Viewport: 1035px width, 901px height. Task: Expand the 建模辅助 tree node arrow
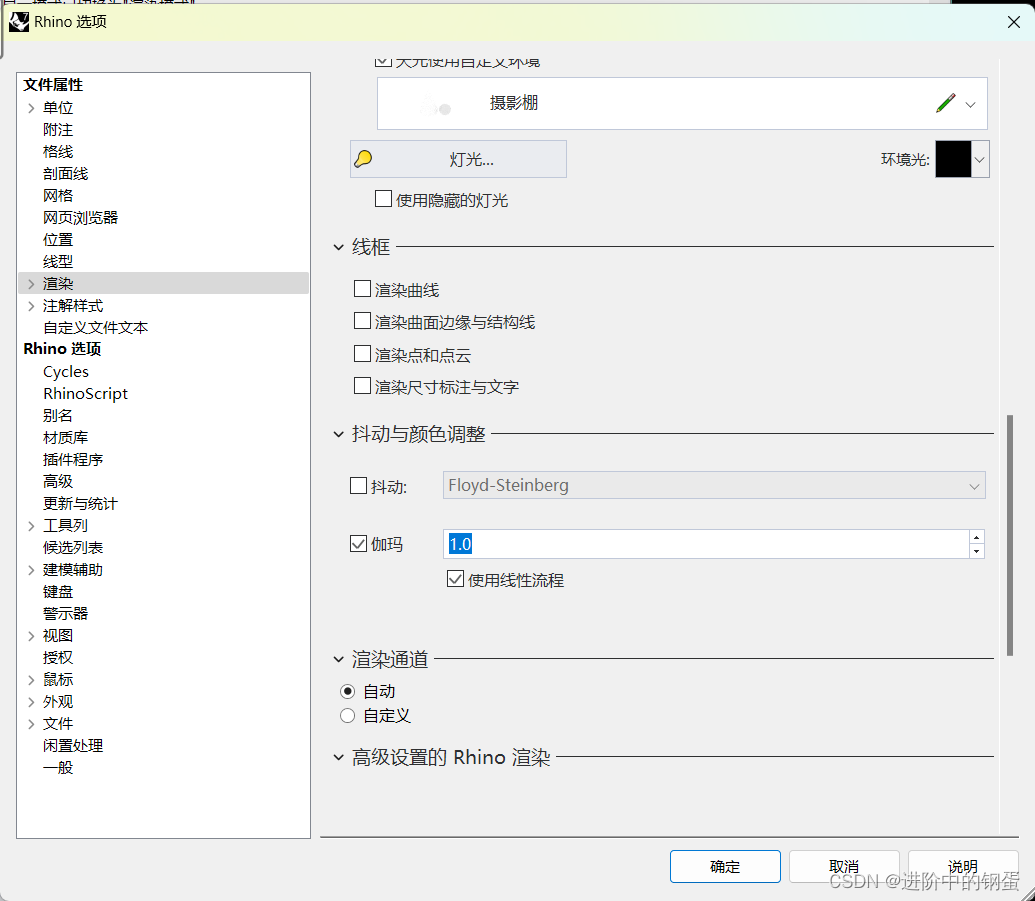tap(31, 570)
